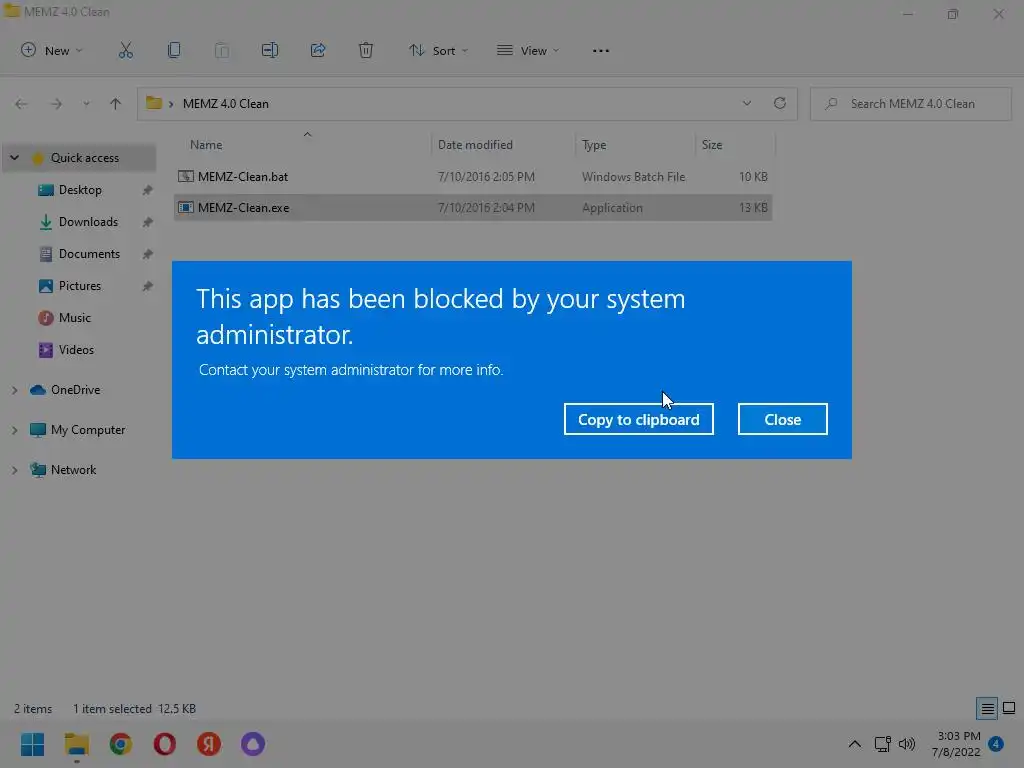Image resolution: width=1024 pixels, height=768 pixels.
Task: Unpin Desktop using its pin icon
Action: click(x=148, y=190)
